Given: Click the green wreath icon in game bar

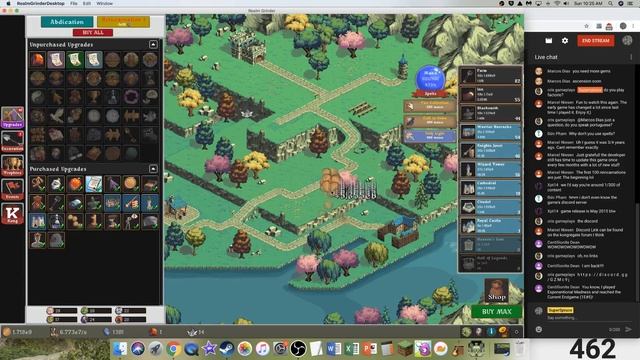Looking at the screenshot, I should (466, 331).
